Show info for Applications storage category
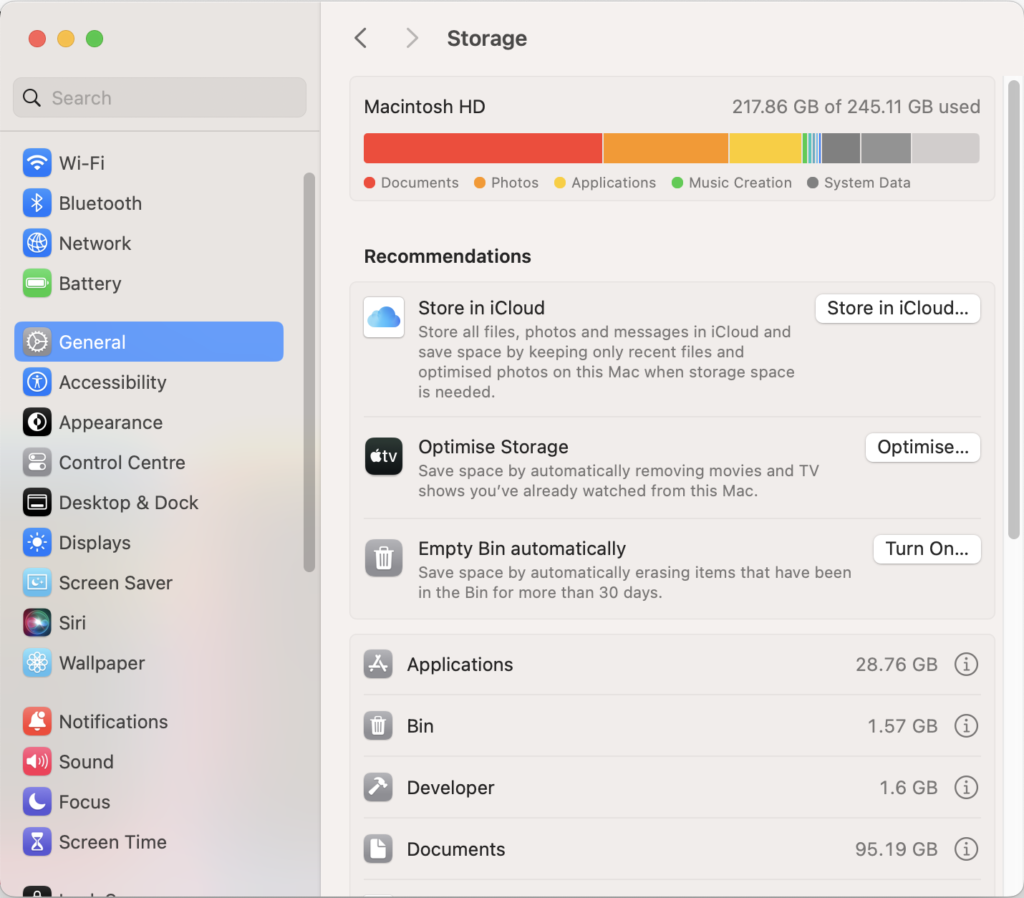Image resolution: width=1024 pixels, height=898 pixels. [x=966, y=664]
